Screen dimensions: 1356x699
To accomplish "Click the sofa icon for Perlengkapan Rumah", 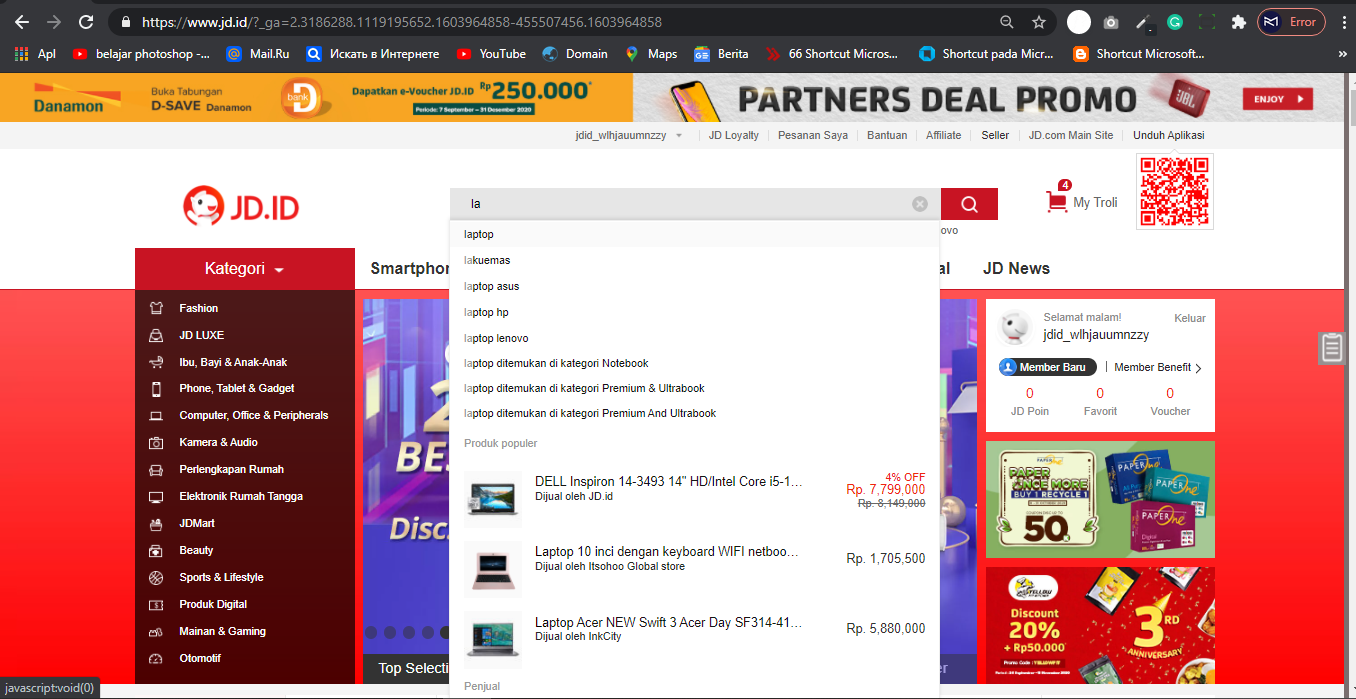I will coord(156,469).
